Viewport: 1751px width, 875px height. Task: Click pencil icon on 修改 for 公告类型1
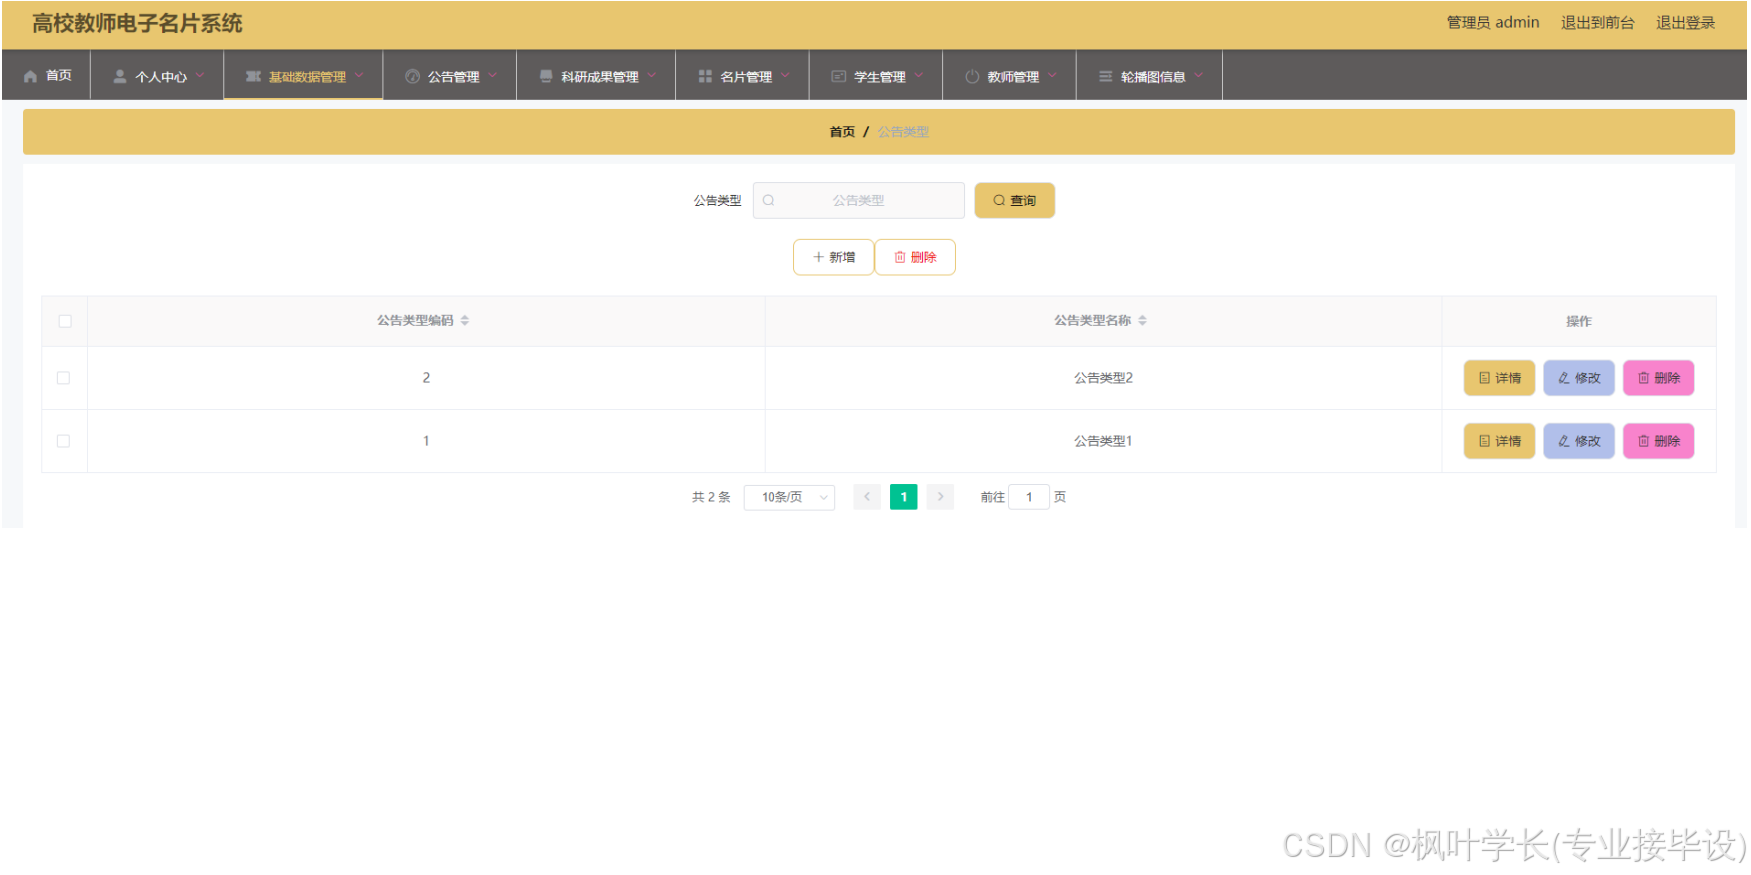pos(1564,441)
